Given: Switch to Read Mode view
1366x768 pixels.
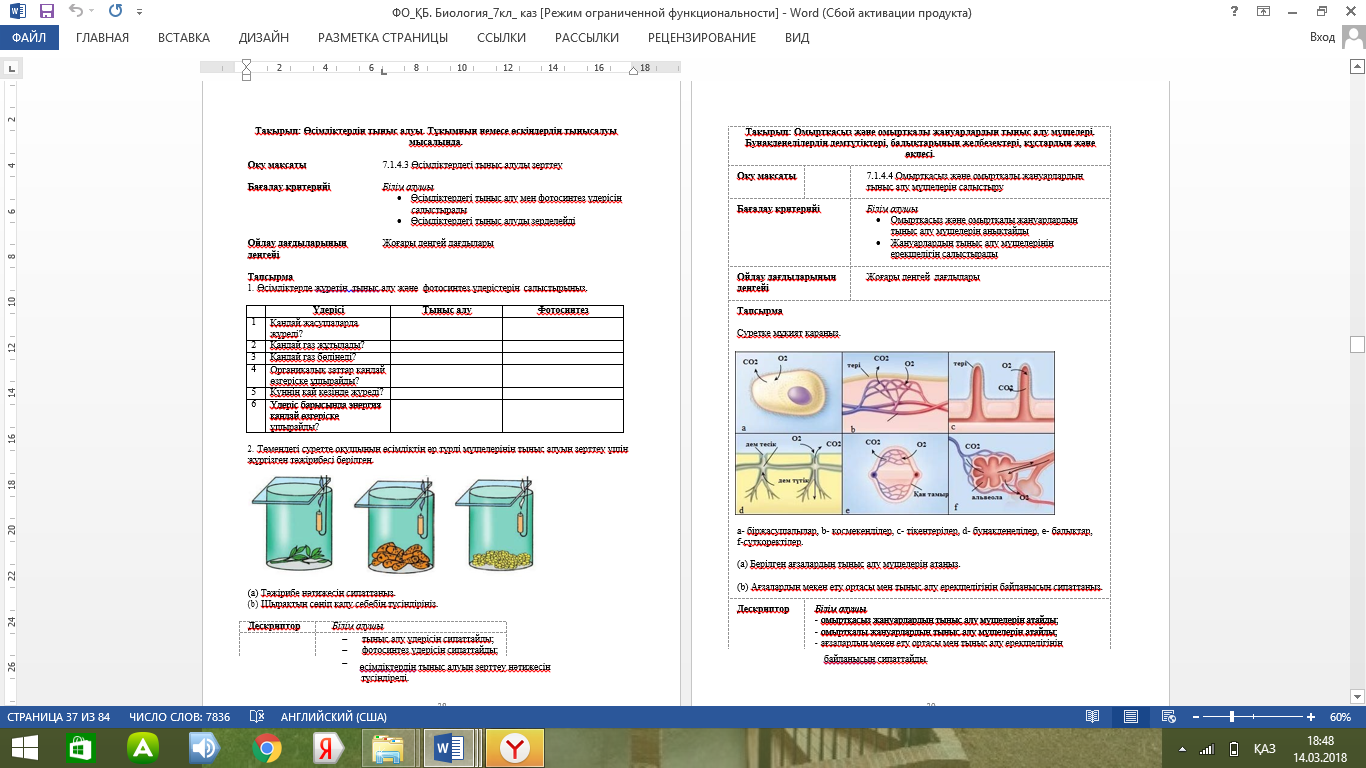Looking at the screenshot, I should pos(1093,717).
